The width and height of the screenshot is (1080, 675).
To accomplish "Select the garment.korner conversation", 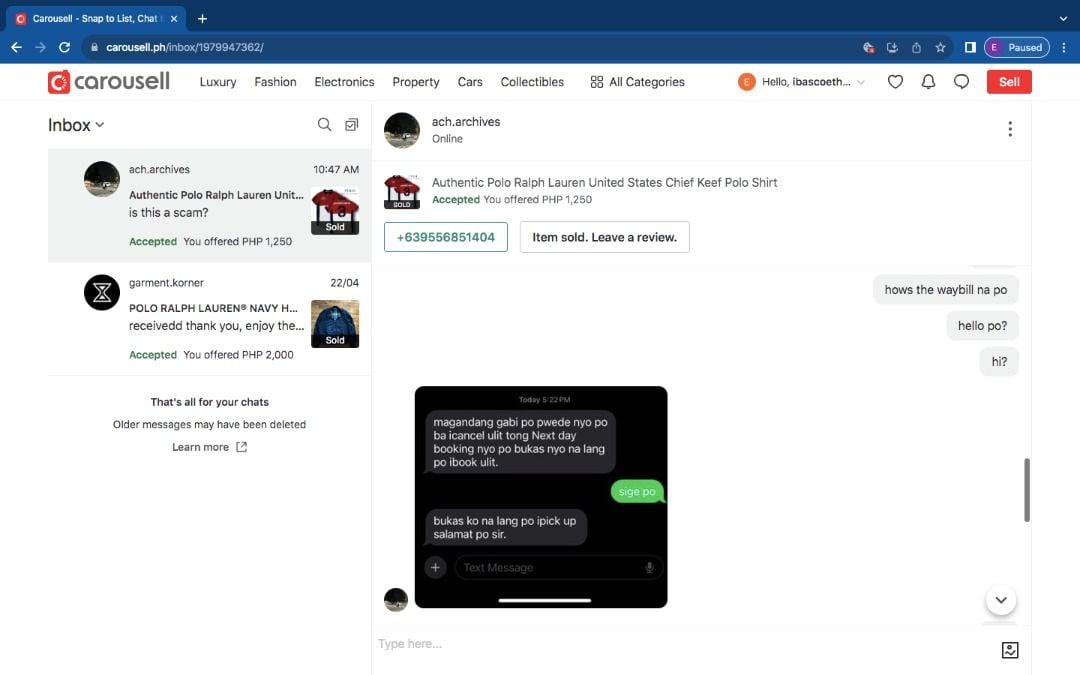I will (x=209, y=318).
